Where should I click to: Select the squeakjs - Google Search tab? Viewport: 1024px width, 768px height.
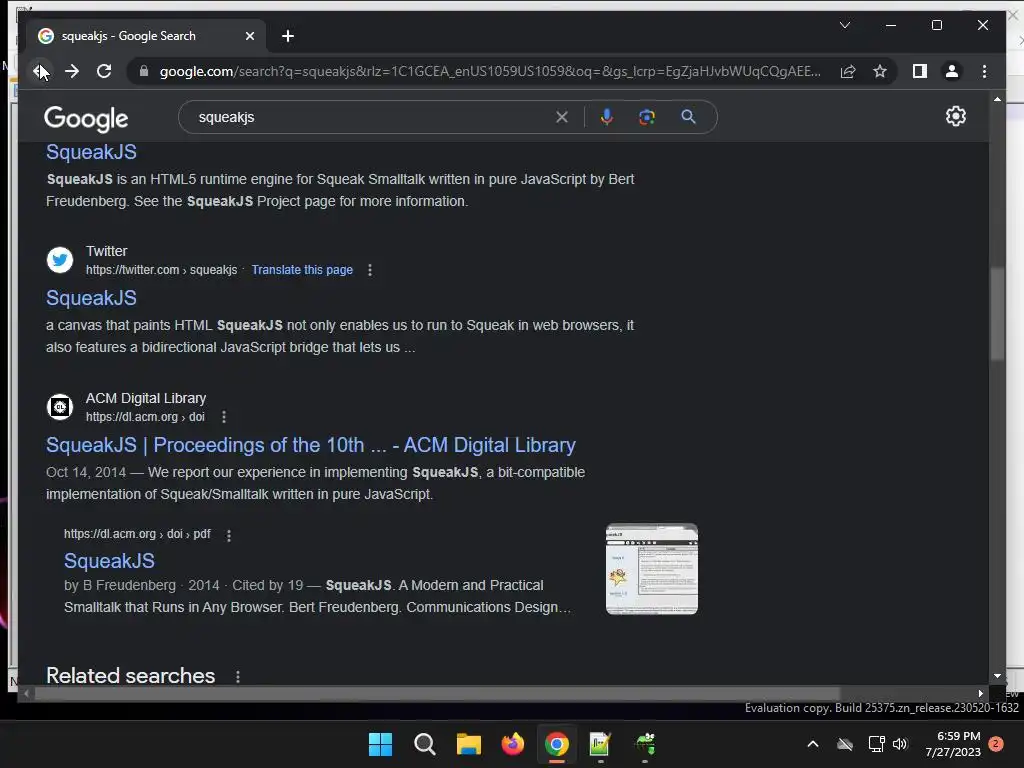pyautogui.click(x=146, y=36)
